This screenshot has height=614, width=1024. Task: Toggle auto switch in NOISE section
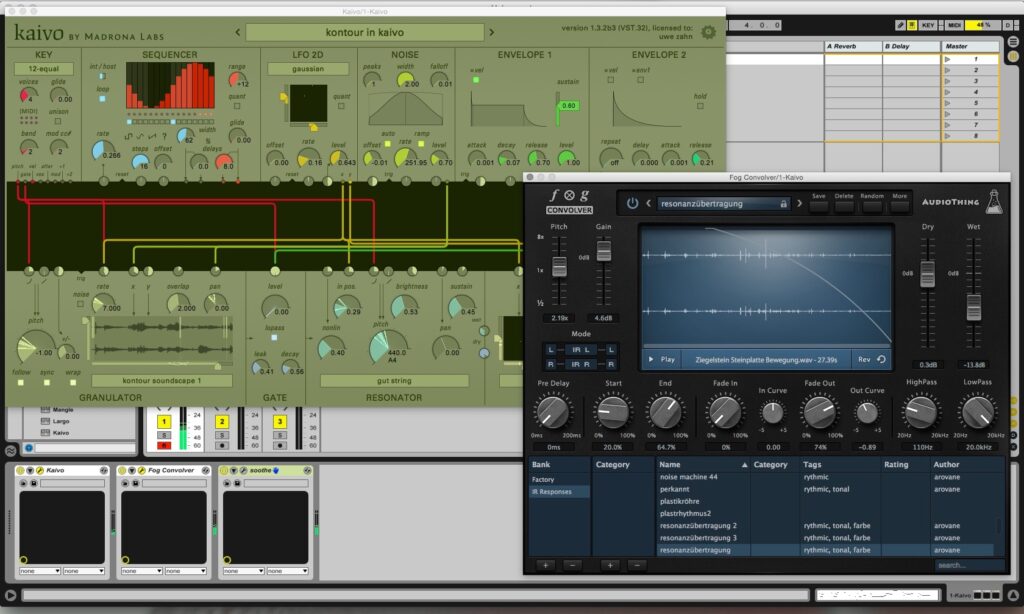tap(388, 144)
